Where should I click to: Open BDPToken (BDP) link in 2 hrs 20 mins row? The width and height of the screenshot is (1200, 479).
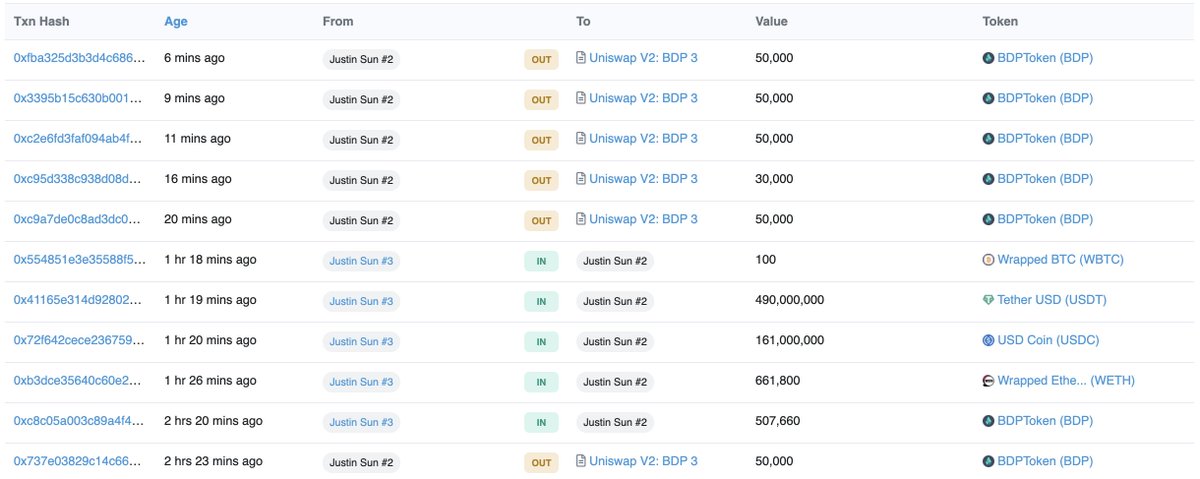point(1045,421)
